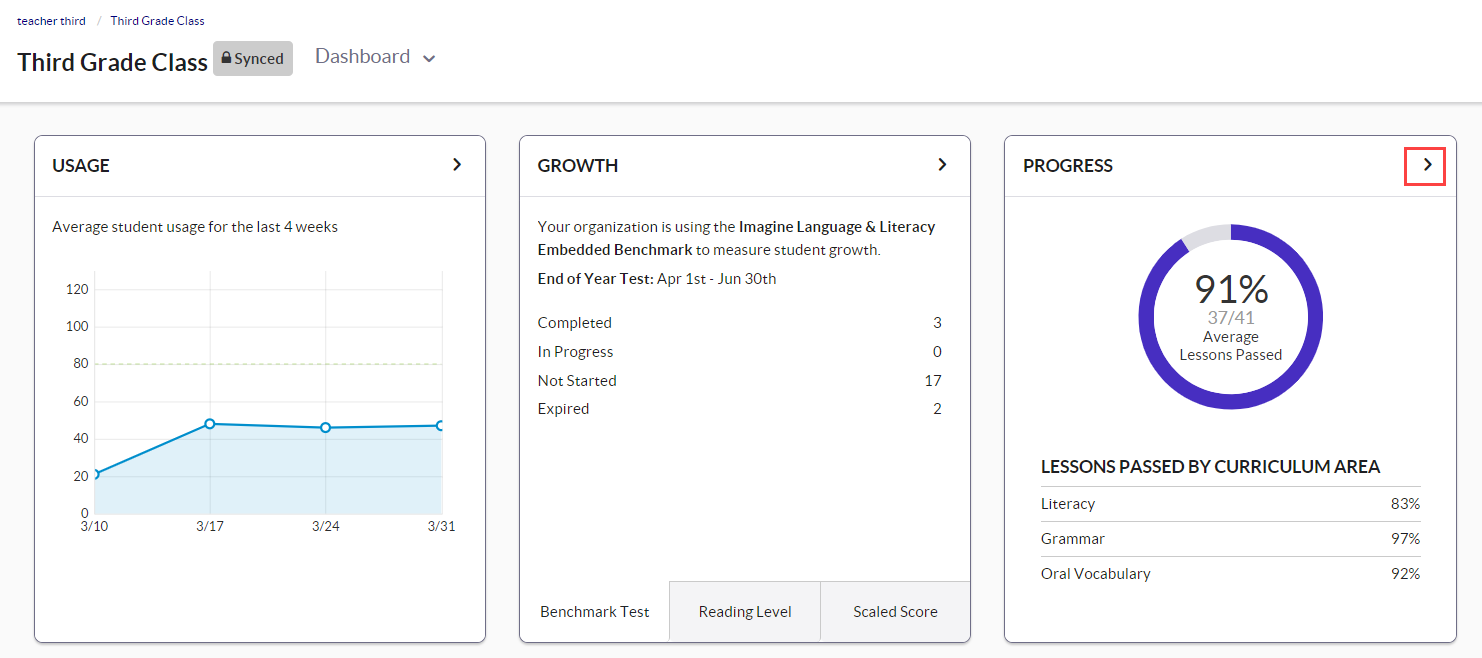Switch to the Scaled Score tab
Viewport: 1482px width, 658px height.
click(x=894, y=611)
